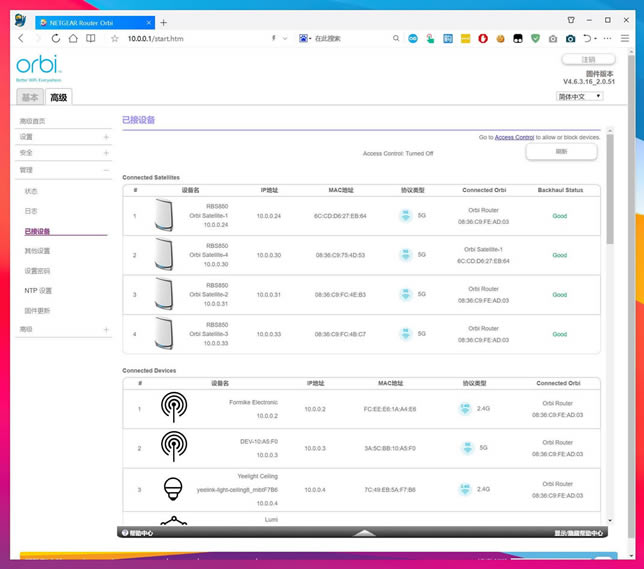Open the address bar dropdown arrow
Viewport: 644px width, 569px height.
click(x=285, y=39)
